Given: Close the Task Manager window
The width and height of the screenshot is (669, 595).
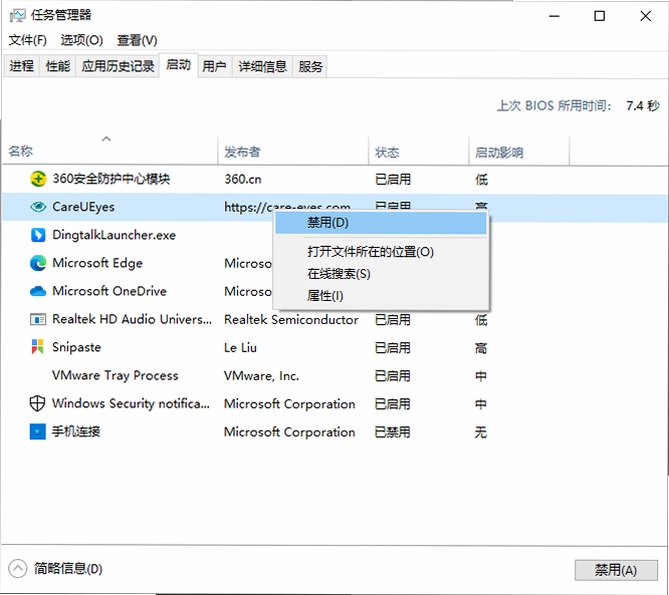Looking at the screenshot, I should [x=646, y=16].
